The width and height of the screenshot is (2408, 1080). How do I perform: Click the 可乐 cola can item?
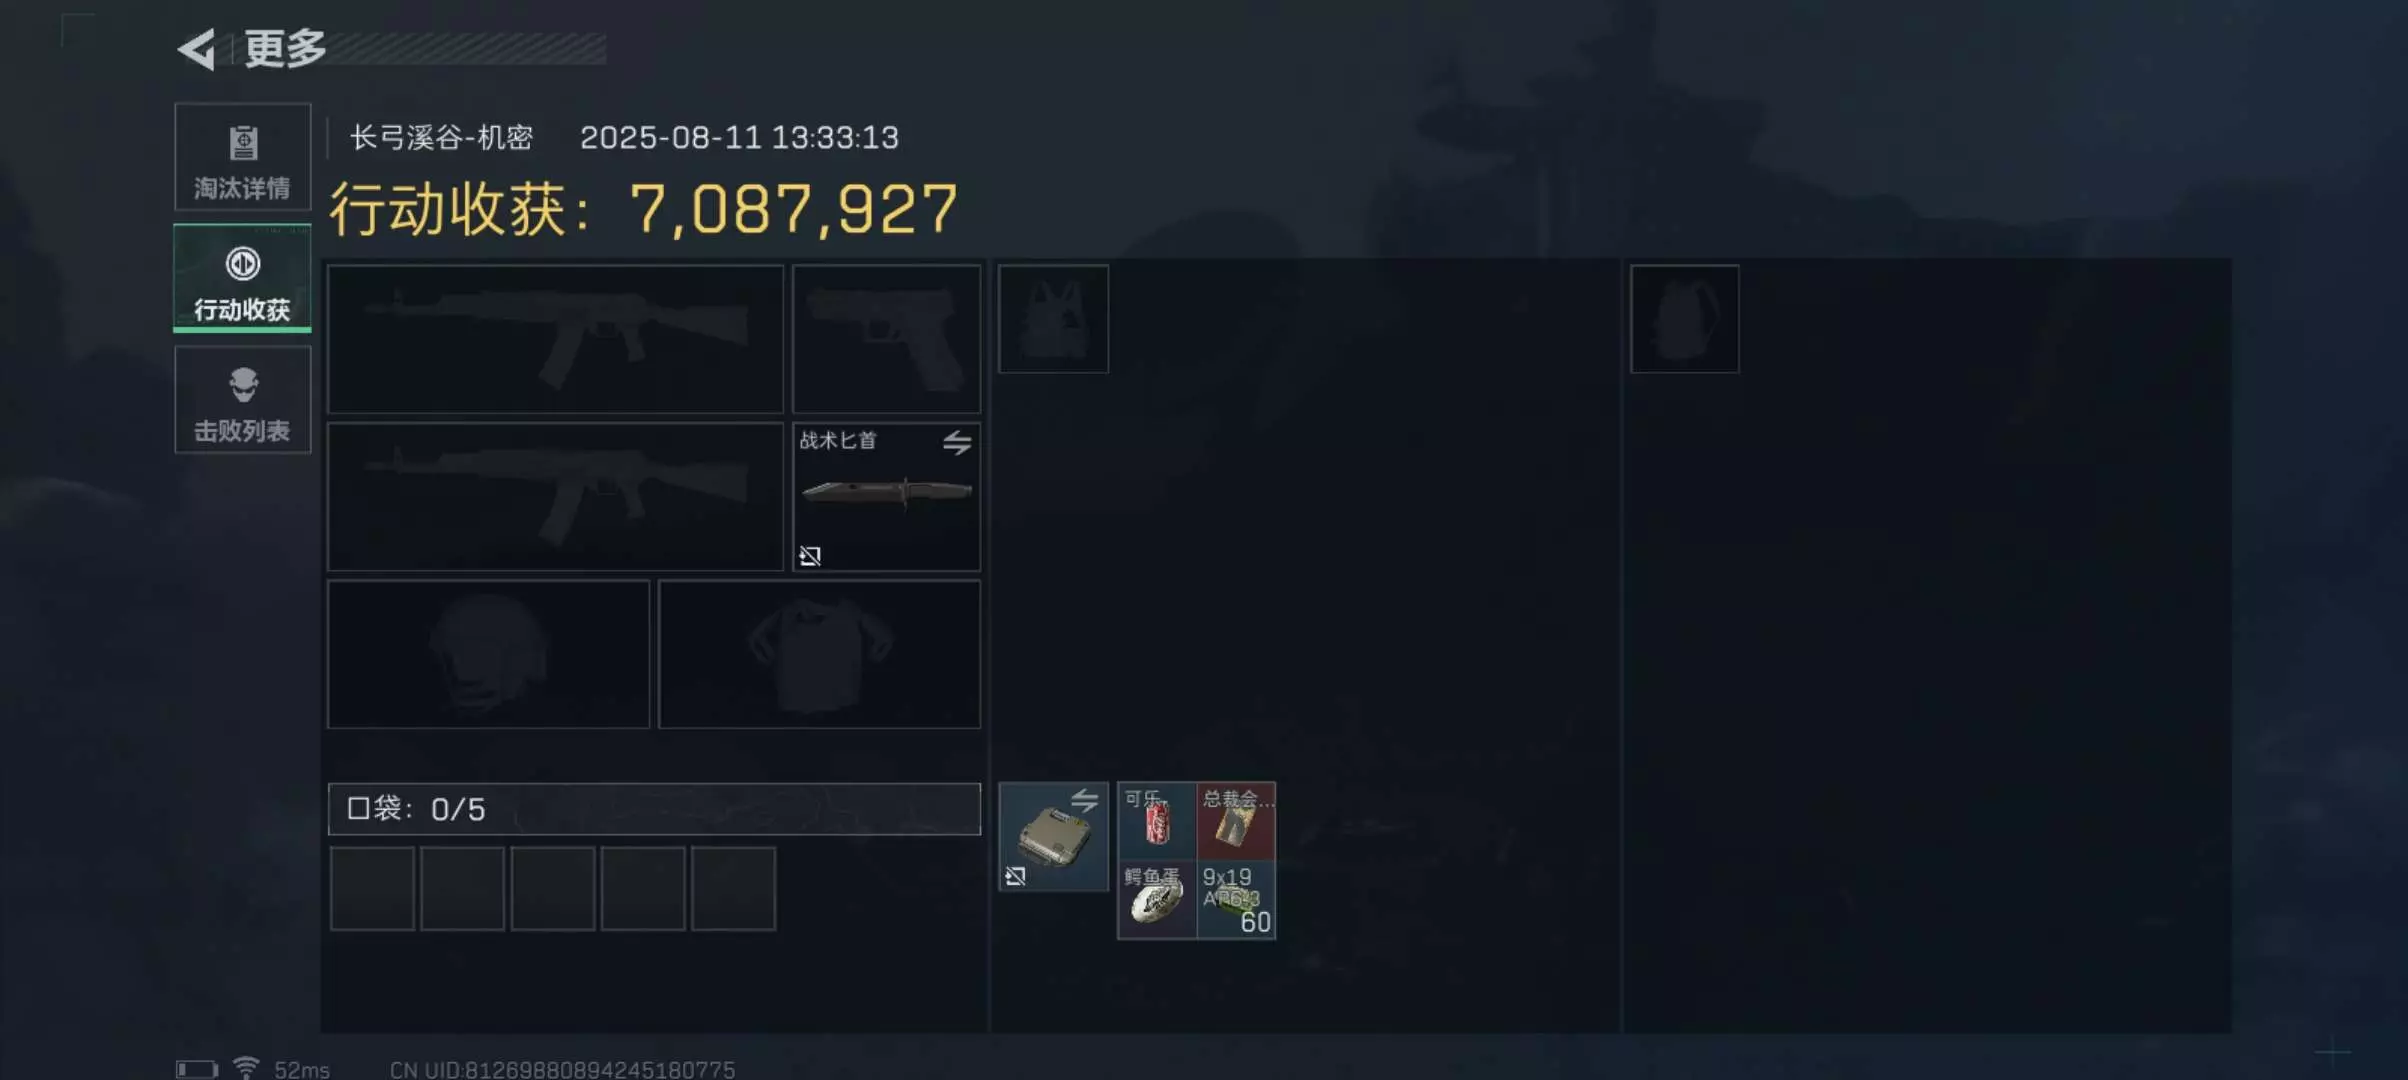click(1157, 822)
